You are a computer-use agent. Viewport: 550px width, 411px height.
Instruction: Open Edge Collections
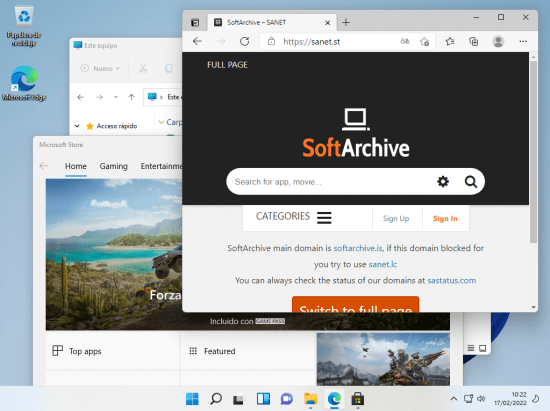click(474, 42)
